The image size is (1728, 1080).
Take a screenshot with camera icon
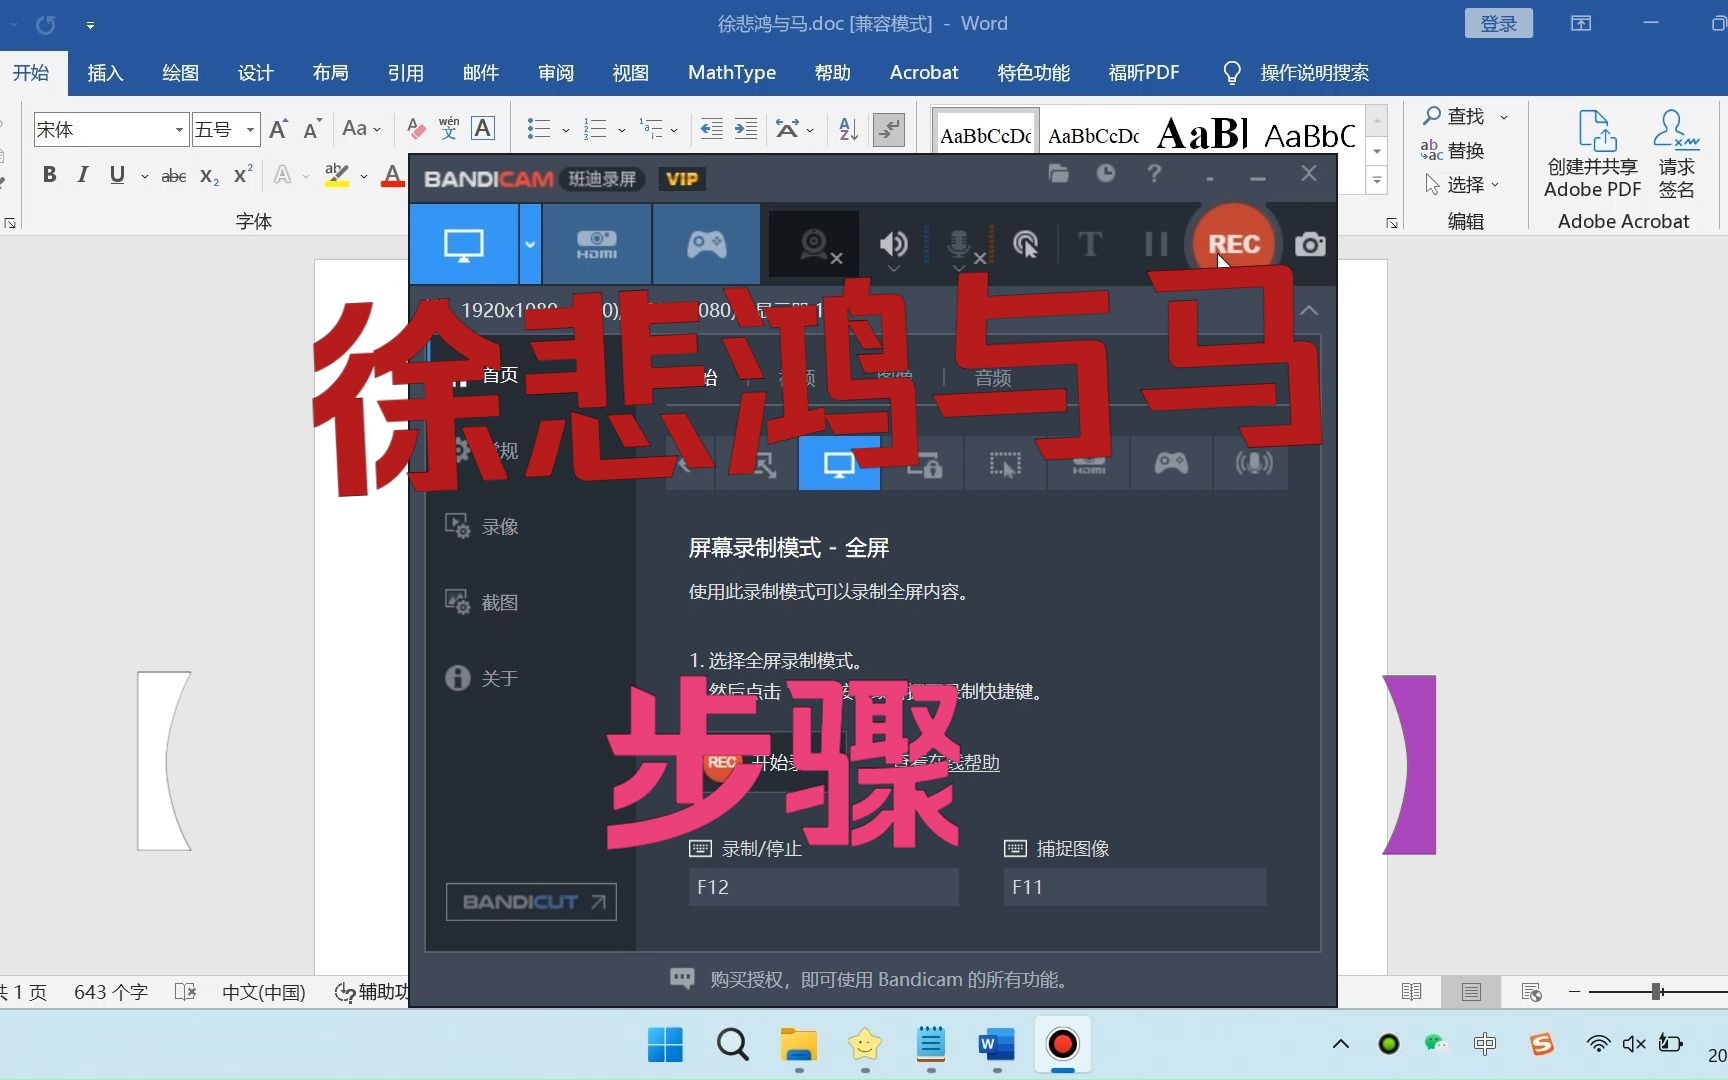[1310, 245]
